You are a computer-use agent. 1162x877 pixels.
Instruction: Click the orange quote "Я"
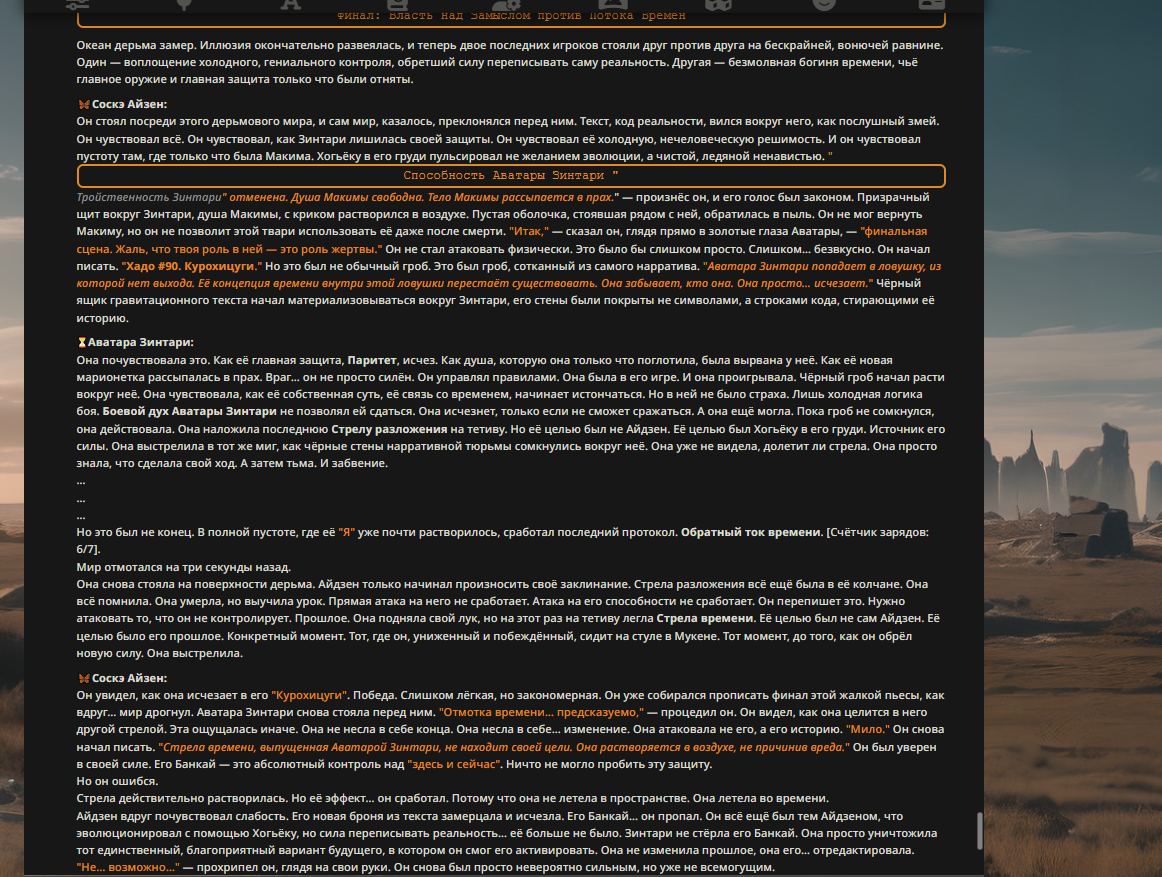point(347,532)
